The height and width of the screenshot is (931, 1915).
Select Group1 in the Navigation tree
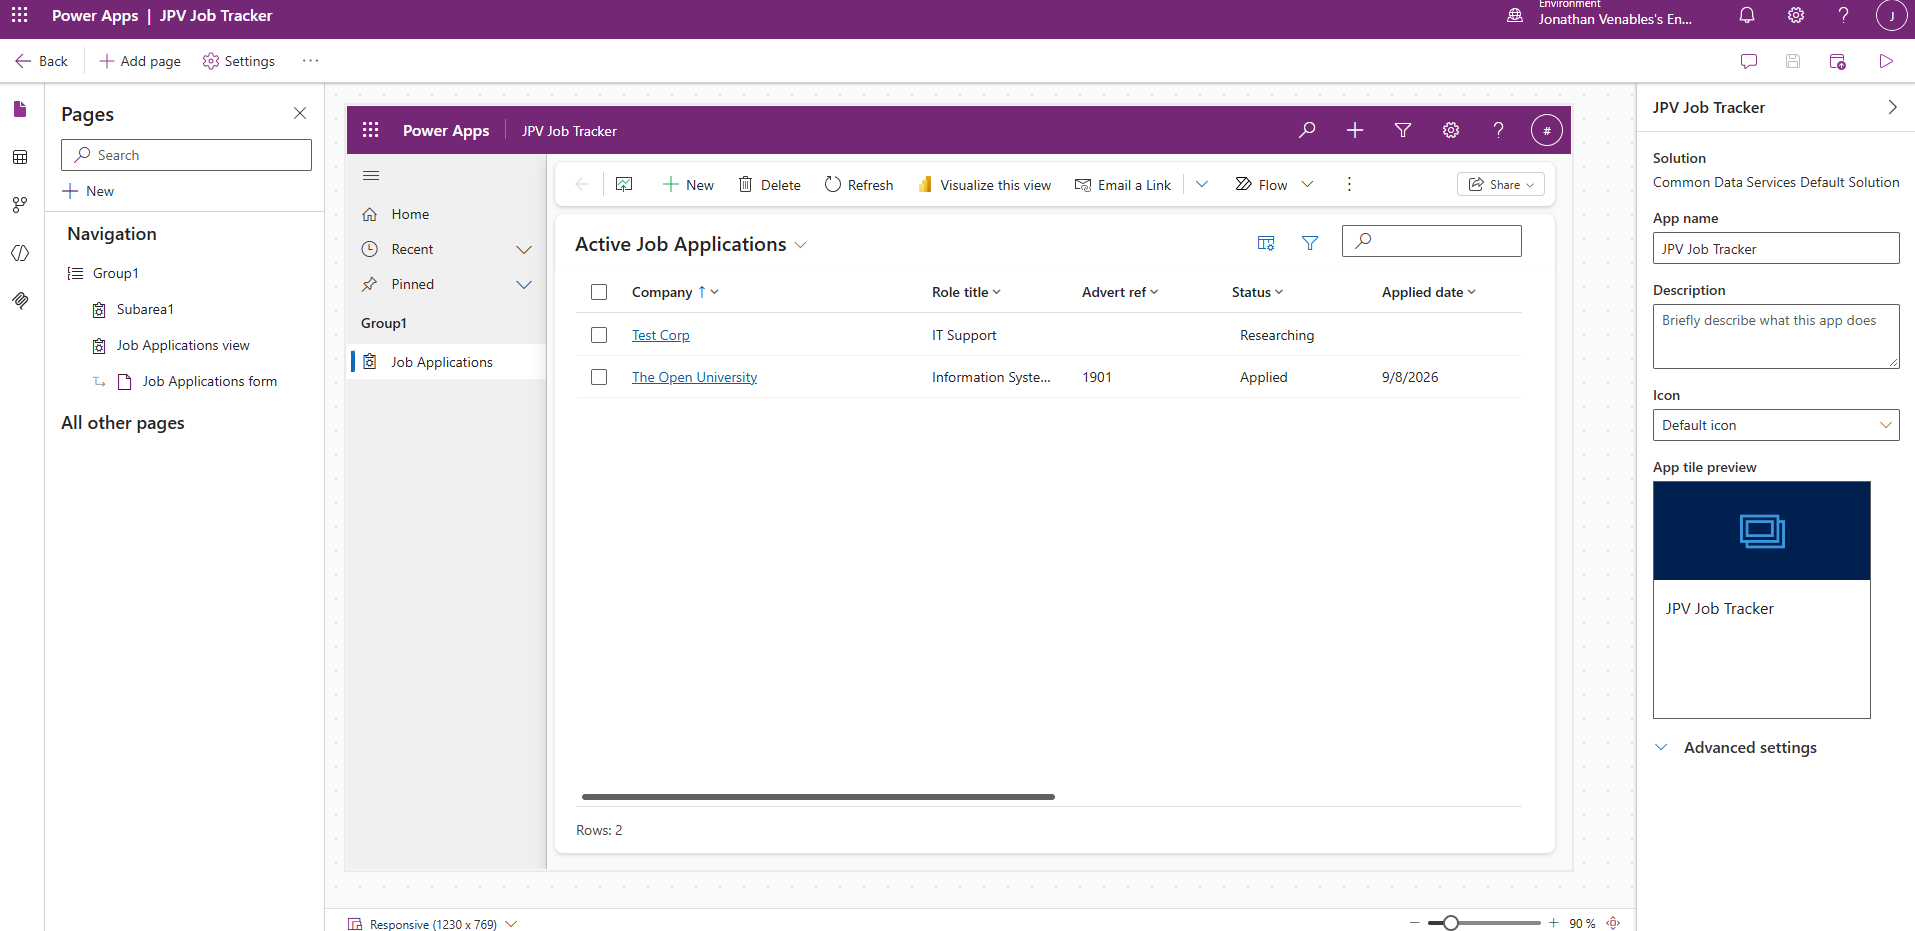pyautogui.click(x=115, y=273)
